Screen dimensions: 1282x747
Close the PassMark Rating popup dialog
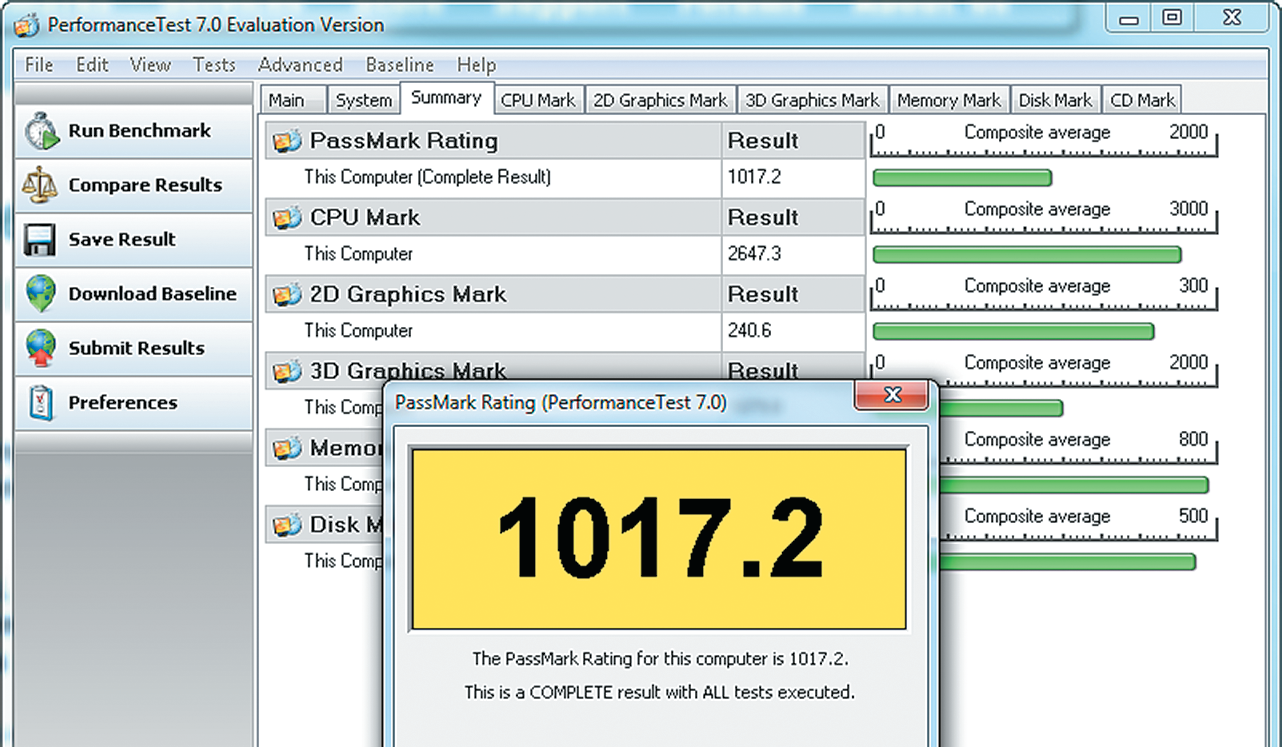pos(892,396)
